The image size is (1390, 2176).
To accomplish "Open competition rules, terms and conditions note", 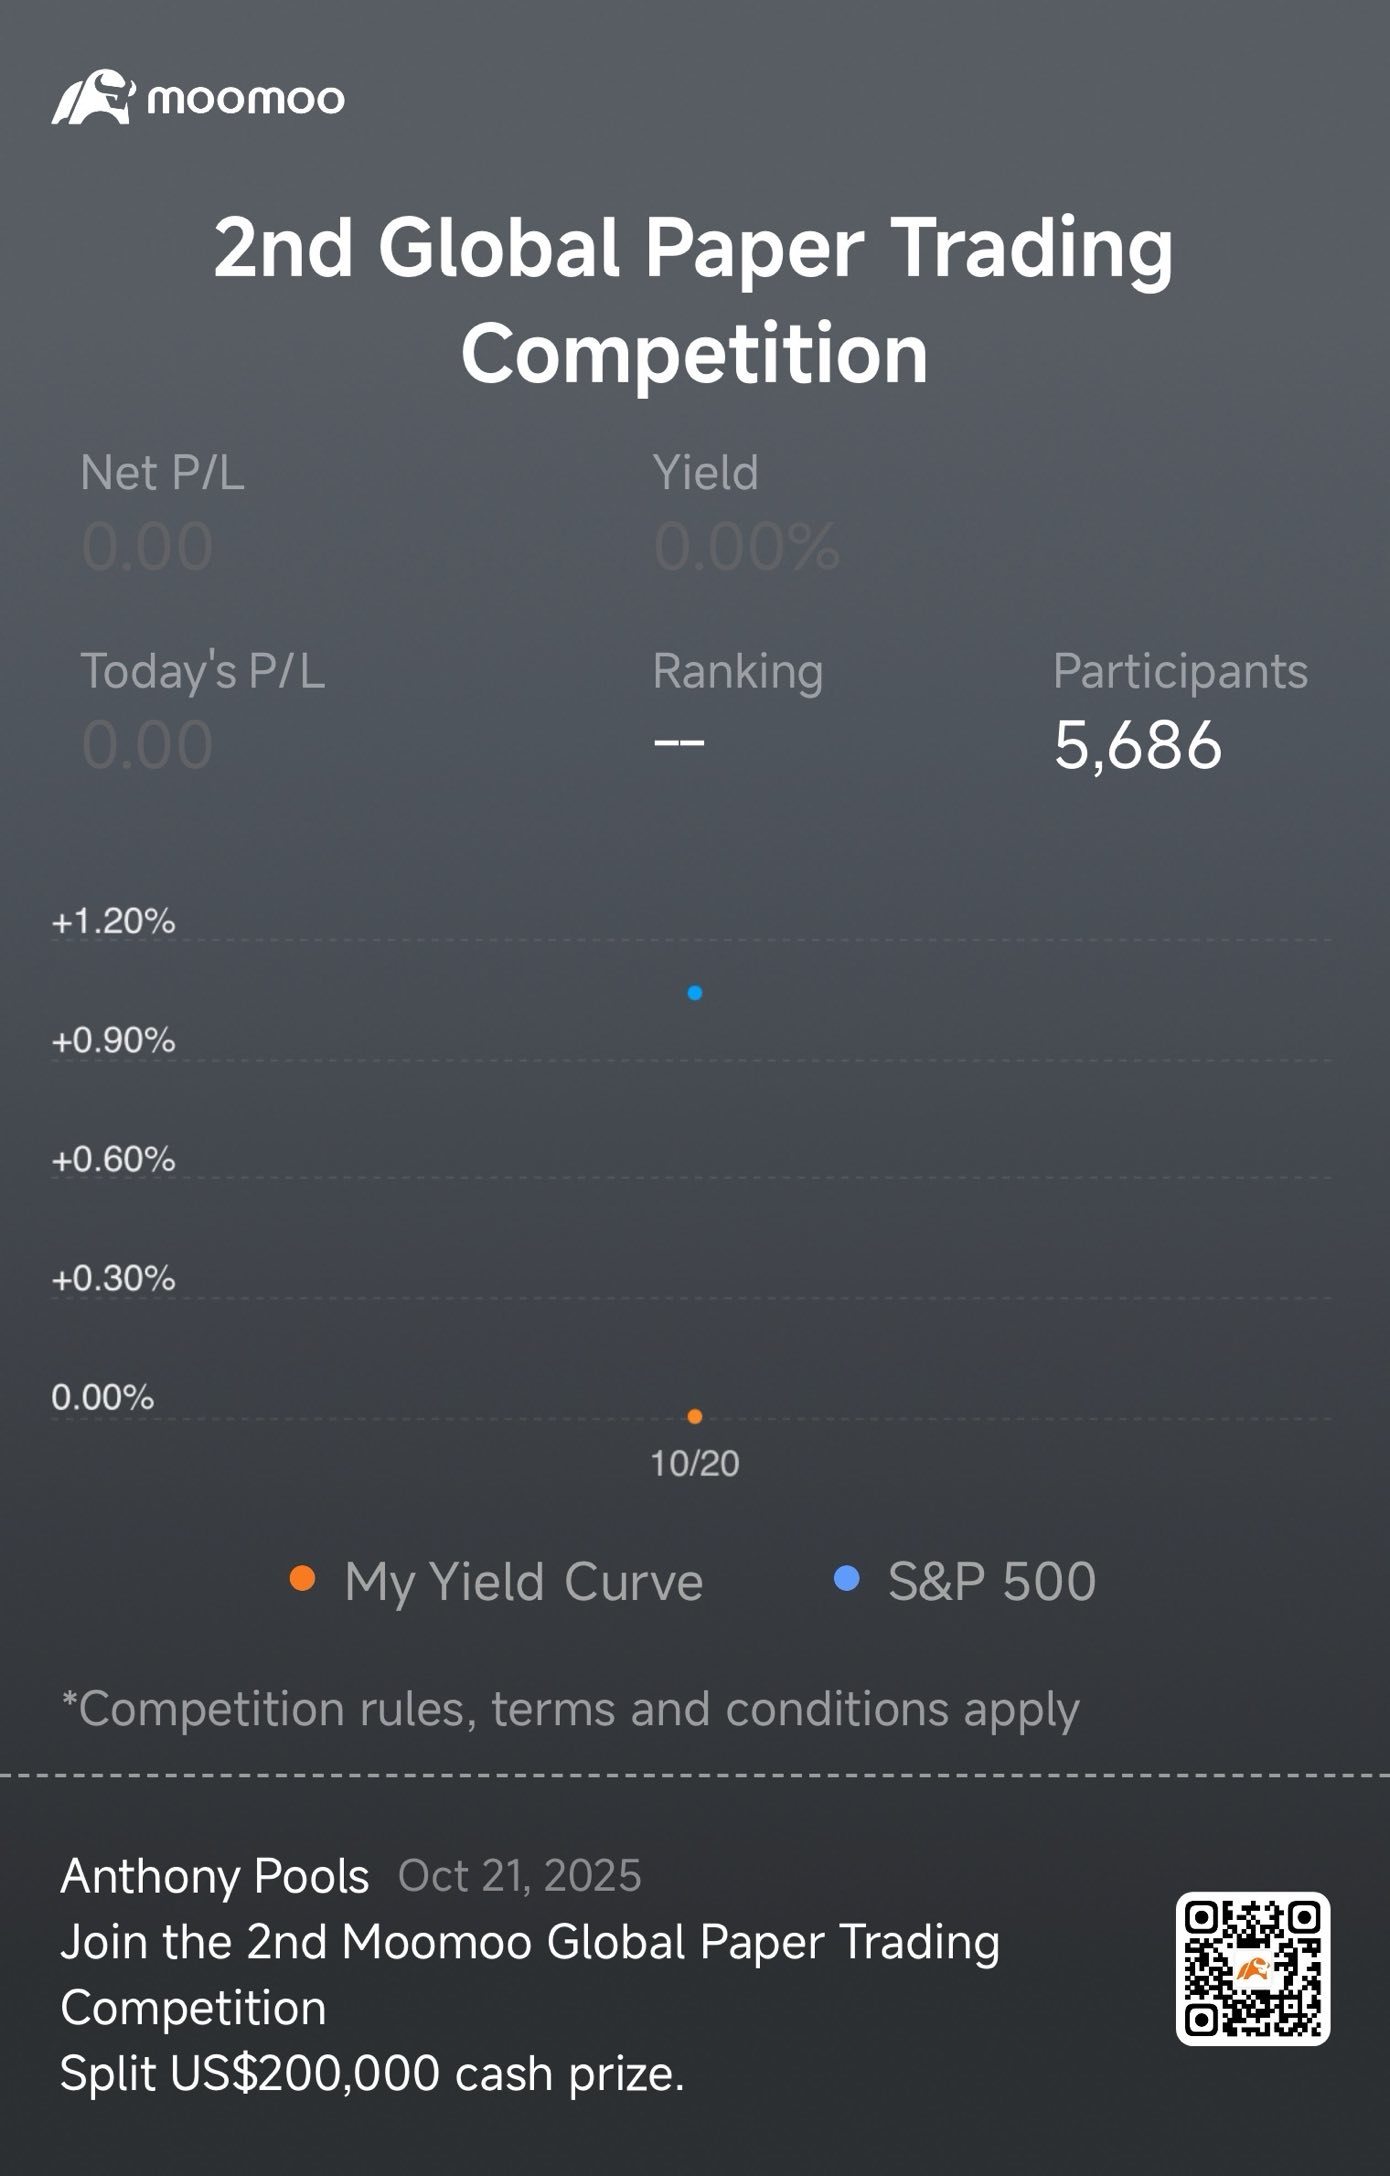I will [570, 1709].
